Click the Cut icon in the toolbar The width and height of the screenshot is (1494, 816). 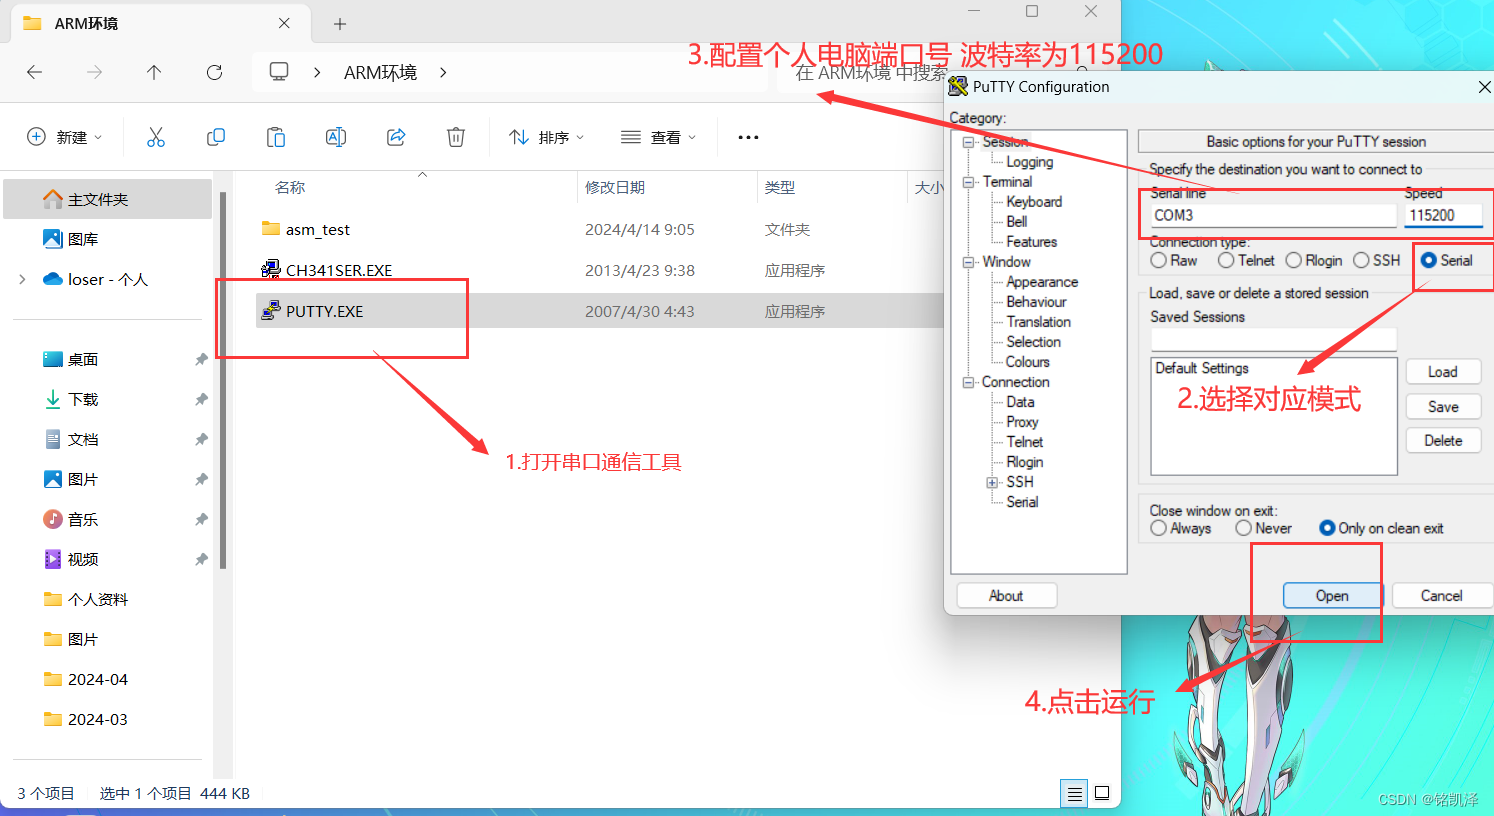[155, 137]
